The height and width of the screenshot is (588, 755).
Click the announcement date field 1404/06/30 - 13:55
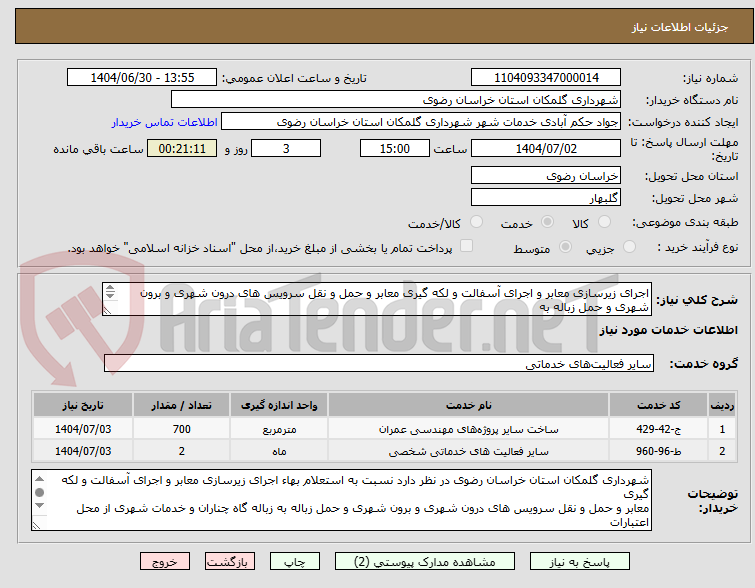pos(142,78)
